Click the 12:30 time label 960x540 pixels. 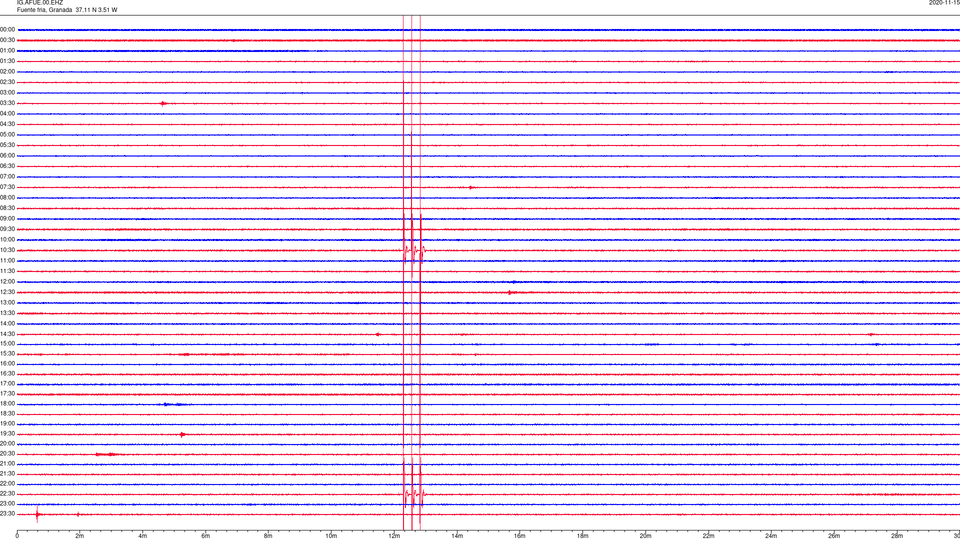7,292
